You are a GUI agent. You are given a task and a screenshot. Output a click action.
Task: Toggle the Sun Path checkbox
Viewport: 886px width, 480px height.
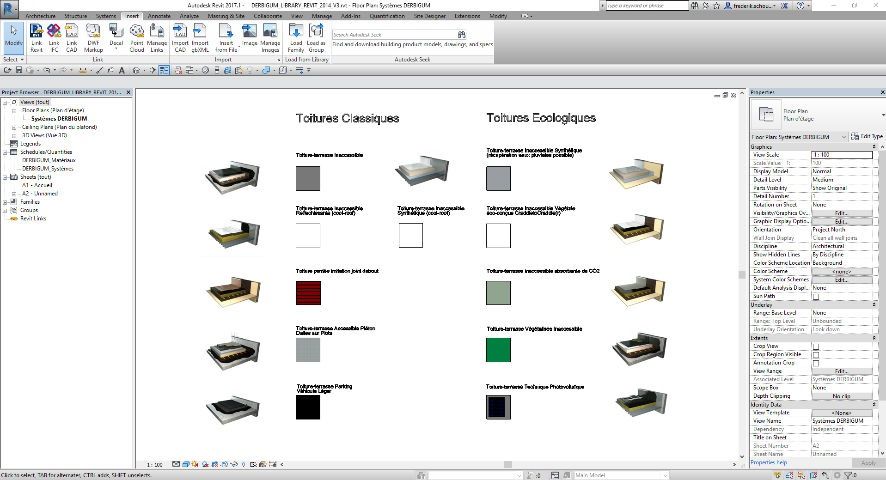(x=815, y=296)
